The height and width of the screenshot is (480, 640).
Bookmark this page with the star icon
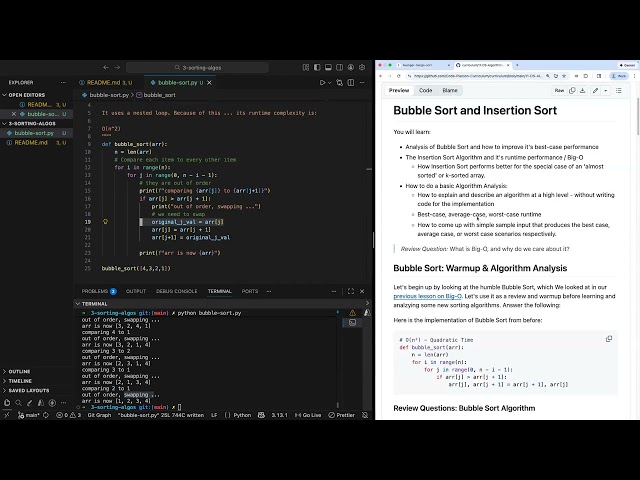[x=564, y=76]
